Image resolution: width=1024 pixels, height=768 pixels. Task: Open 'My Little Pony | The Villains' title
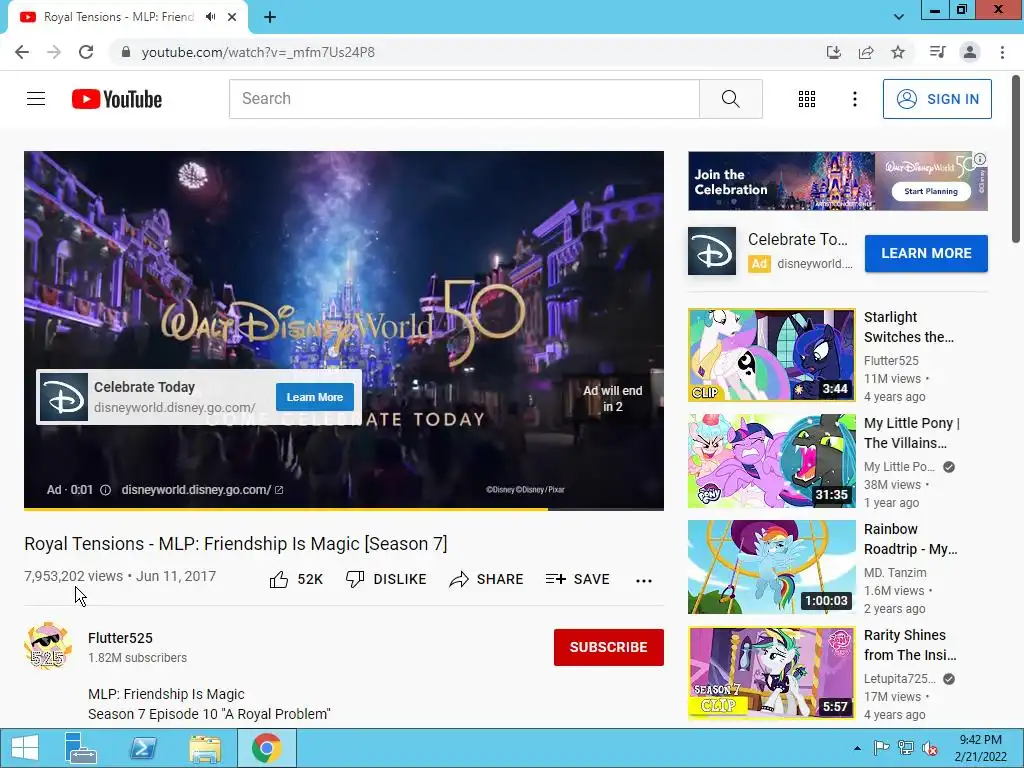(x=912, y=433)
